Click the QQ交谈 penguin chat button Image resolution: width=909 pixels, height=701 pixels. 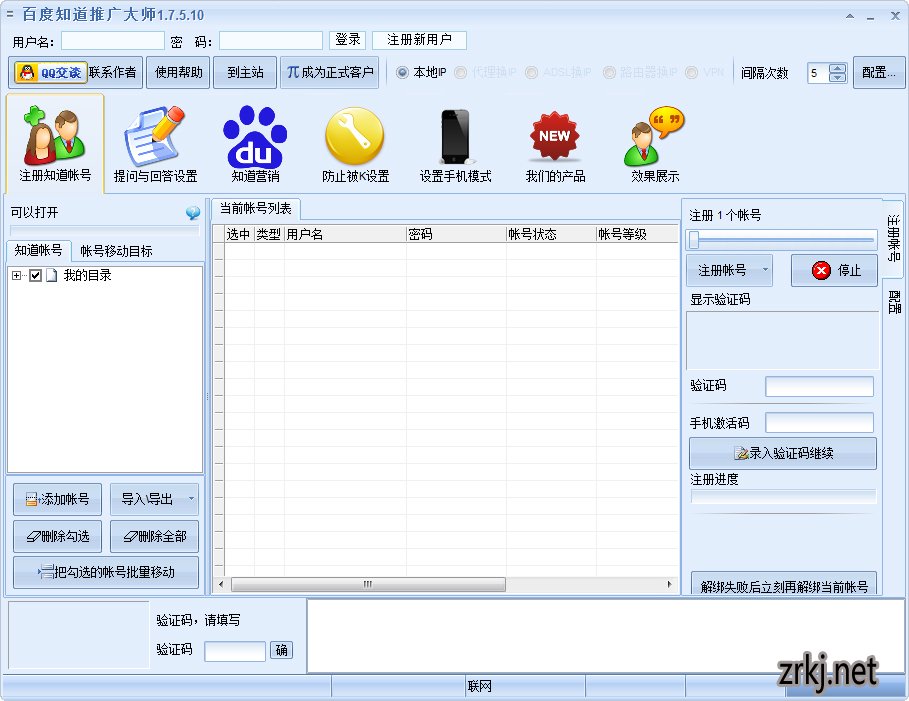tap(50, 72)
